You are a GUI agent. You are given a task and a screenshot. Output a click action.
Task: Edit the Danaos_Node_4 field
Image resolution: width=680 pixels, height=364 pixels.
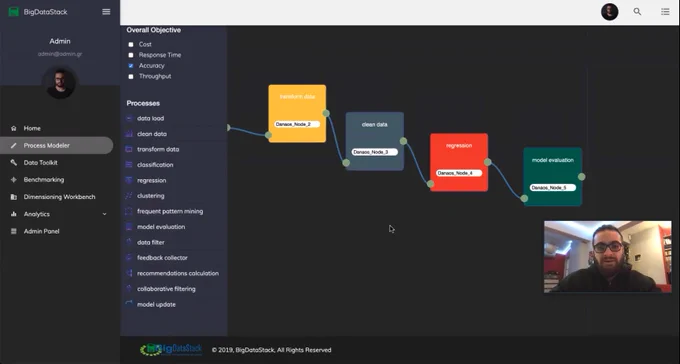459,173
